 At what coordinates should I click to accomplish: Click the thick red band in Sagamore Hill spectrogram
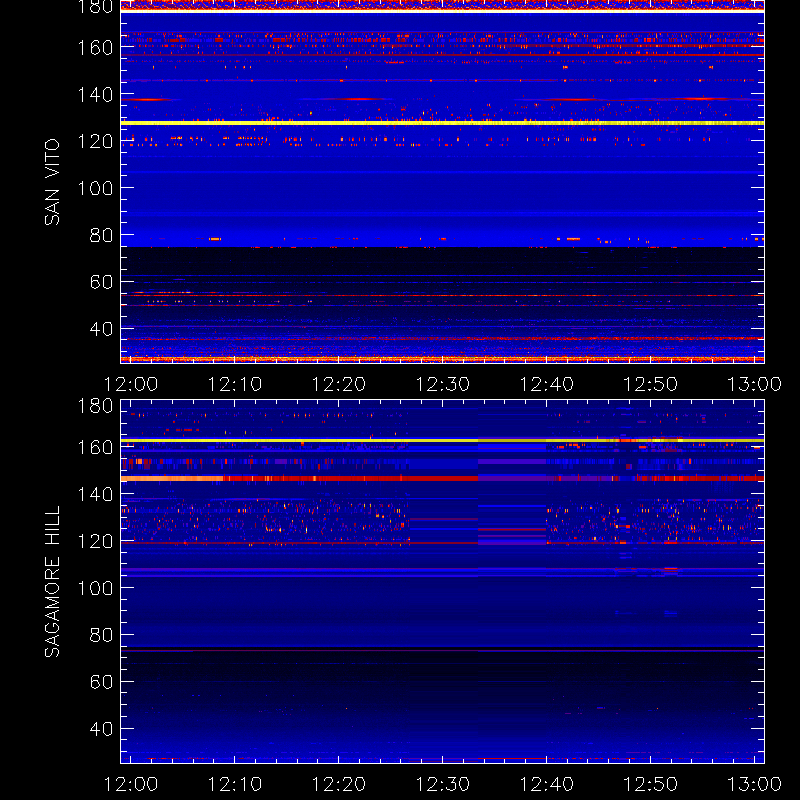tap(442, 479)
